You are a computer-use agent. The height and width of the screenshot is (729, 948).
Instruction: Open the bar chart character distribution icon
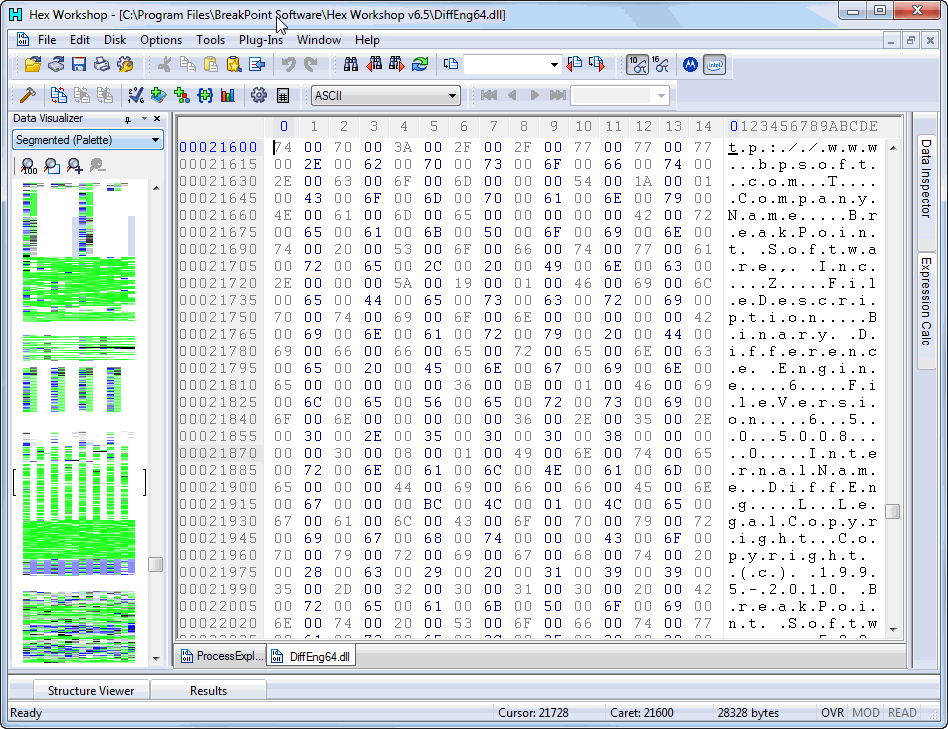coord(228,95)
